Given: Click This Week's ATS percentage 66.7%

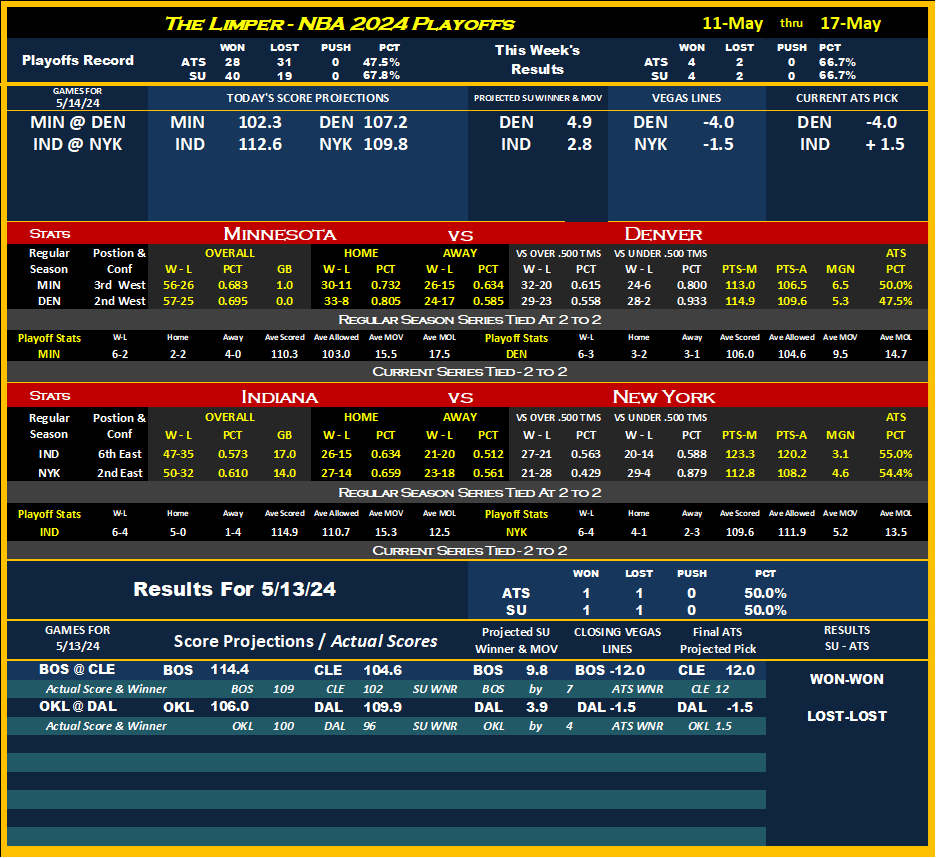Looking at the screenshot, I should click(838, 62).
